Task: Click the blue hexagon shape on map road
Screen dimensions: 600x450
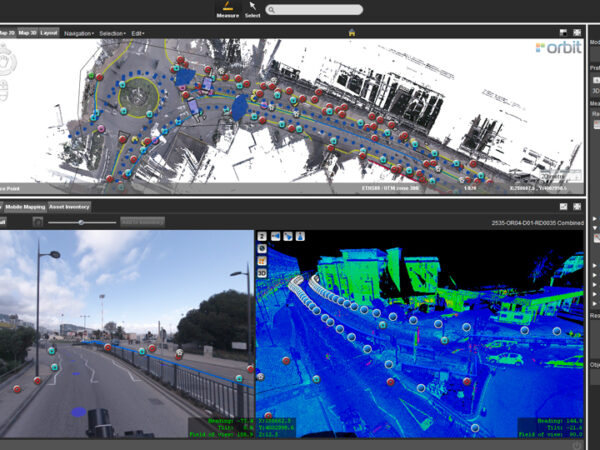Action: click(240, 108)
